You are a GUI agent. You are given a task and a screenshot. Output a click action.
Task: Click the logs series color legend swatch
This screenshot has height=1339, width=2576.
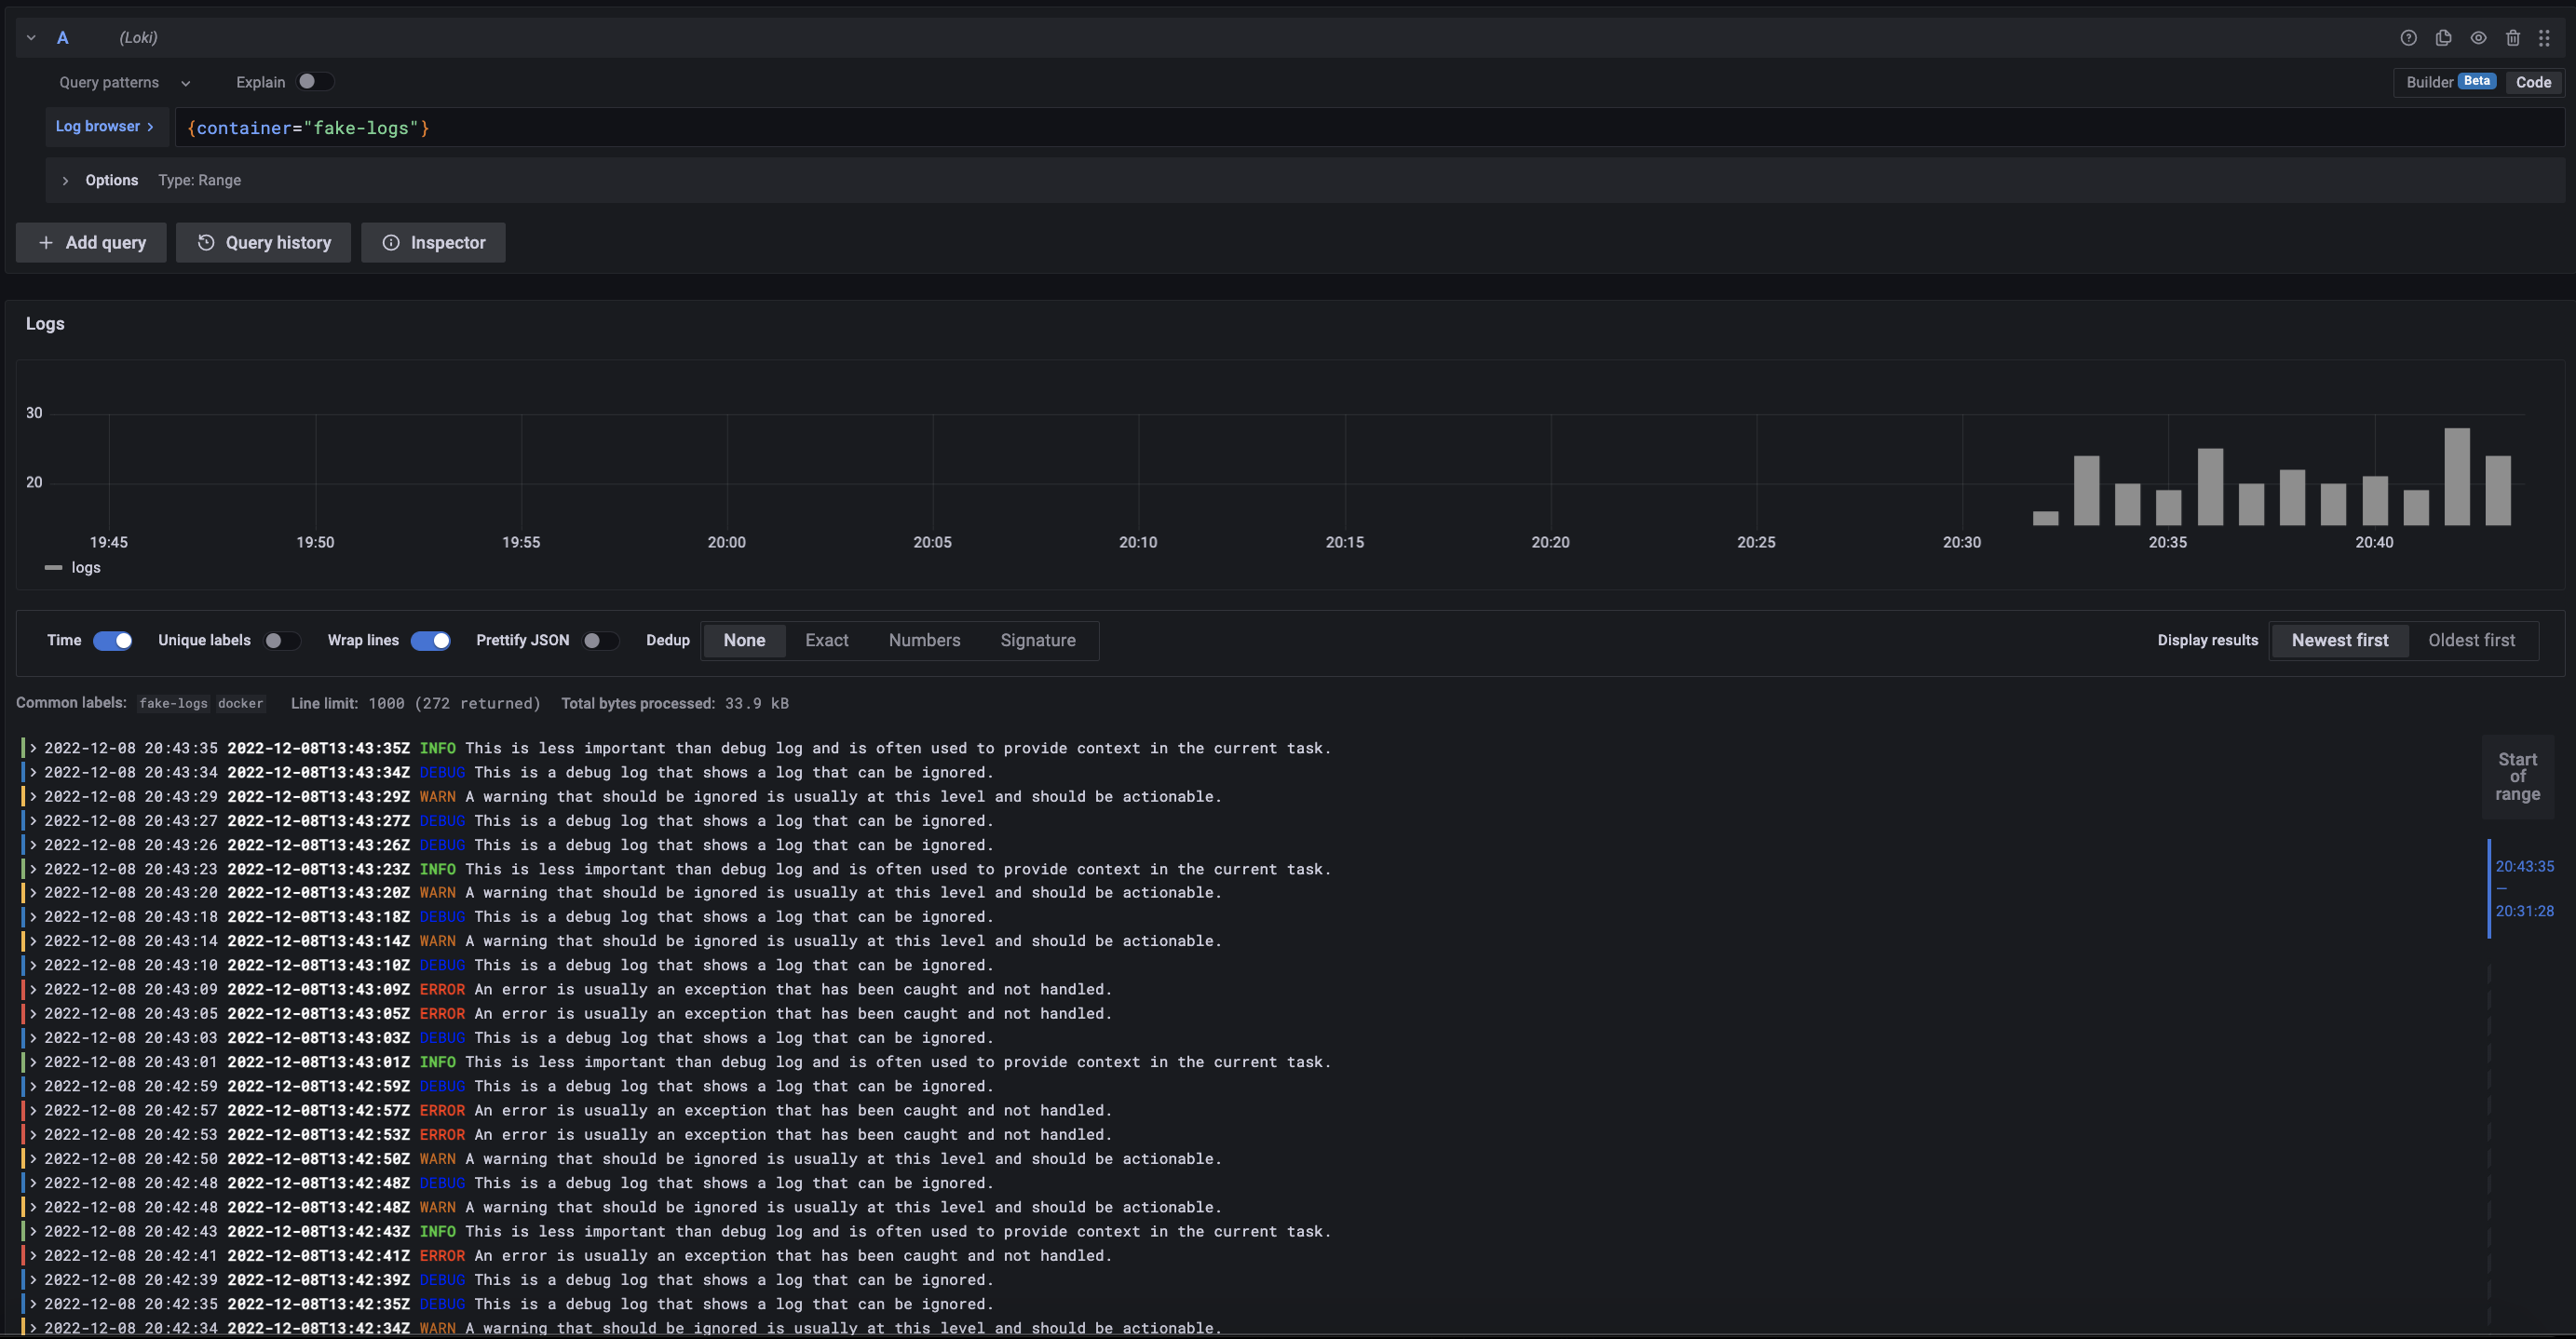pos(53,568)
